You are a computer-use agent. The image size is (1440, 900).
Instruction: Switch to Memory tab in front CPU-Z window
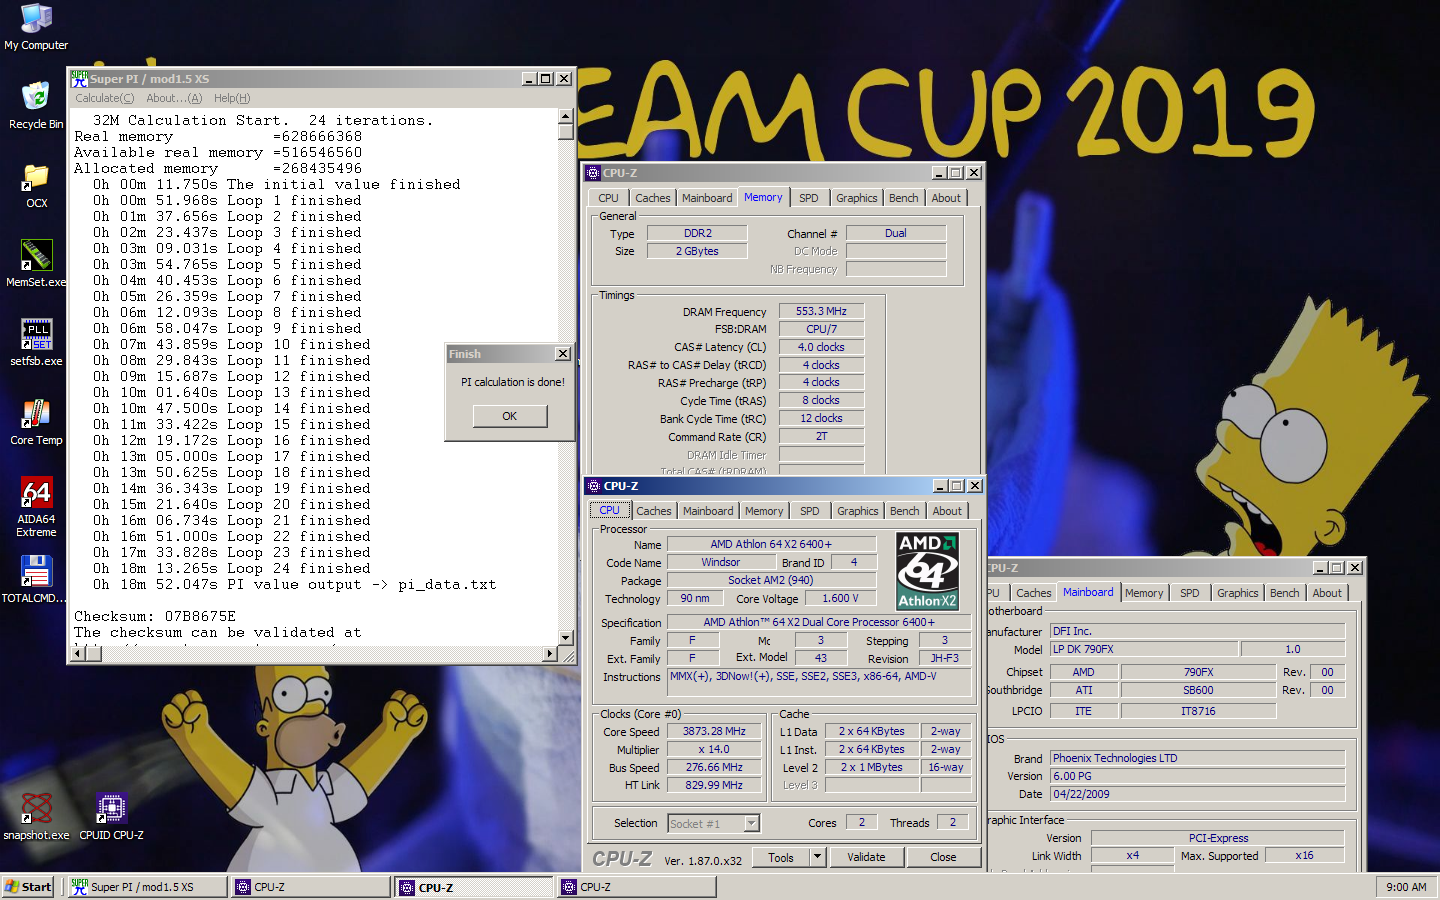point(764,511)
